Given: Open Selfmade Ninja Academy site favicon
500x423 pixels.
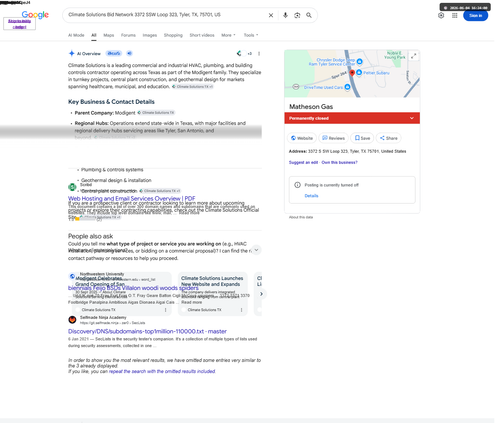Looking at the screenshot, I should point(72,320).
